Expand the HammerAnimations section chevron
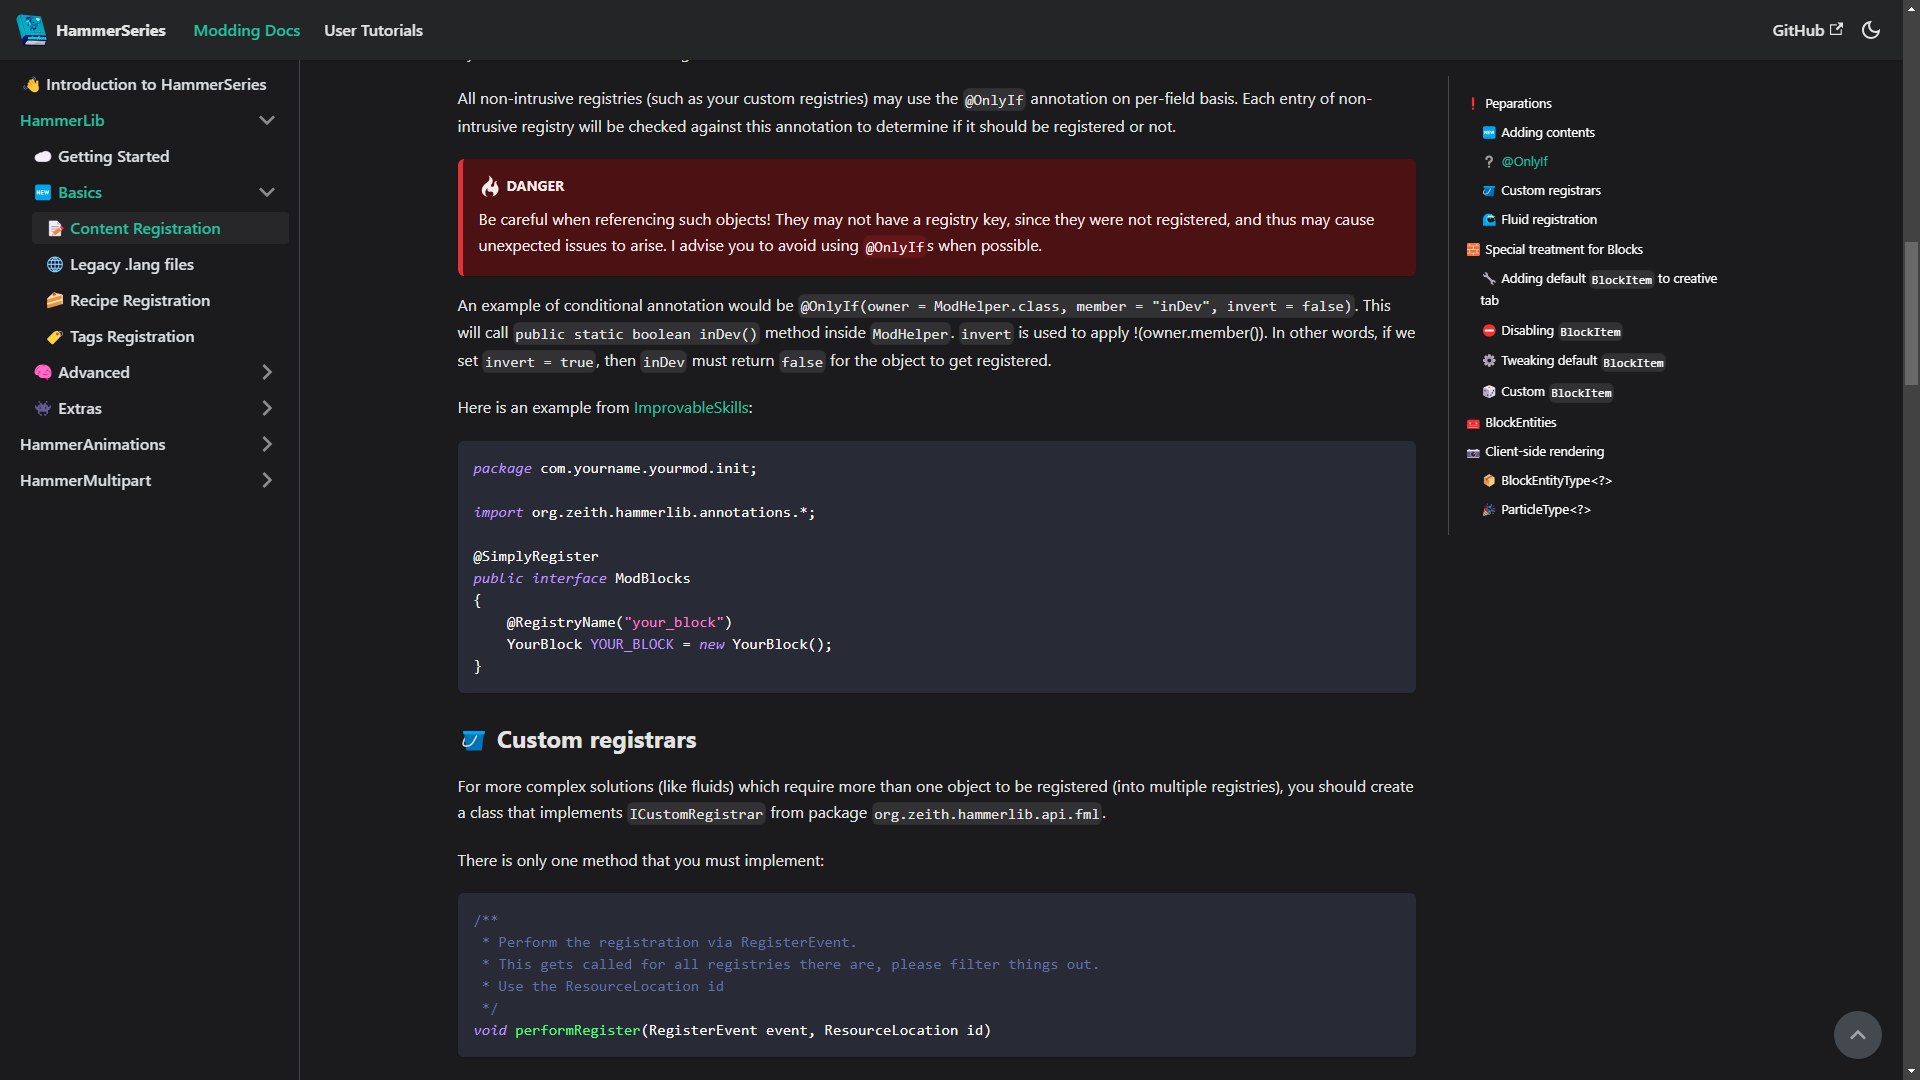 click(266, 444)
